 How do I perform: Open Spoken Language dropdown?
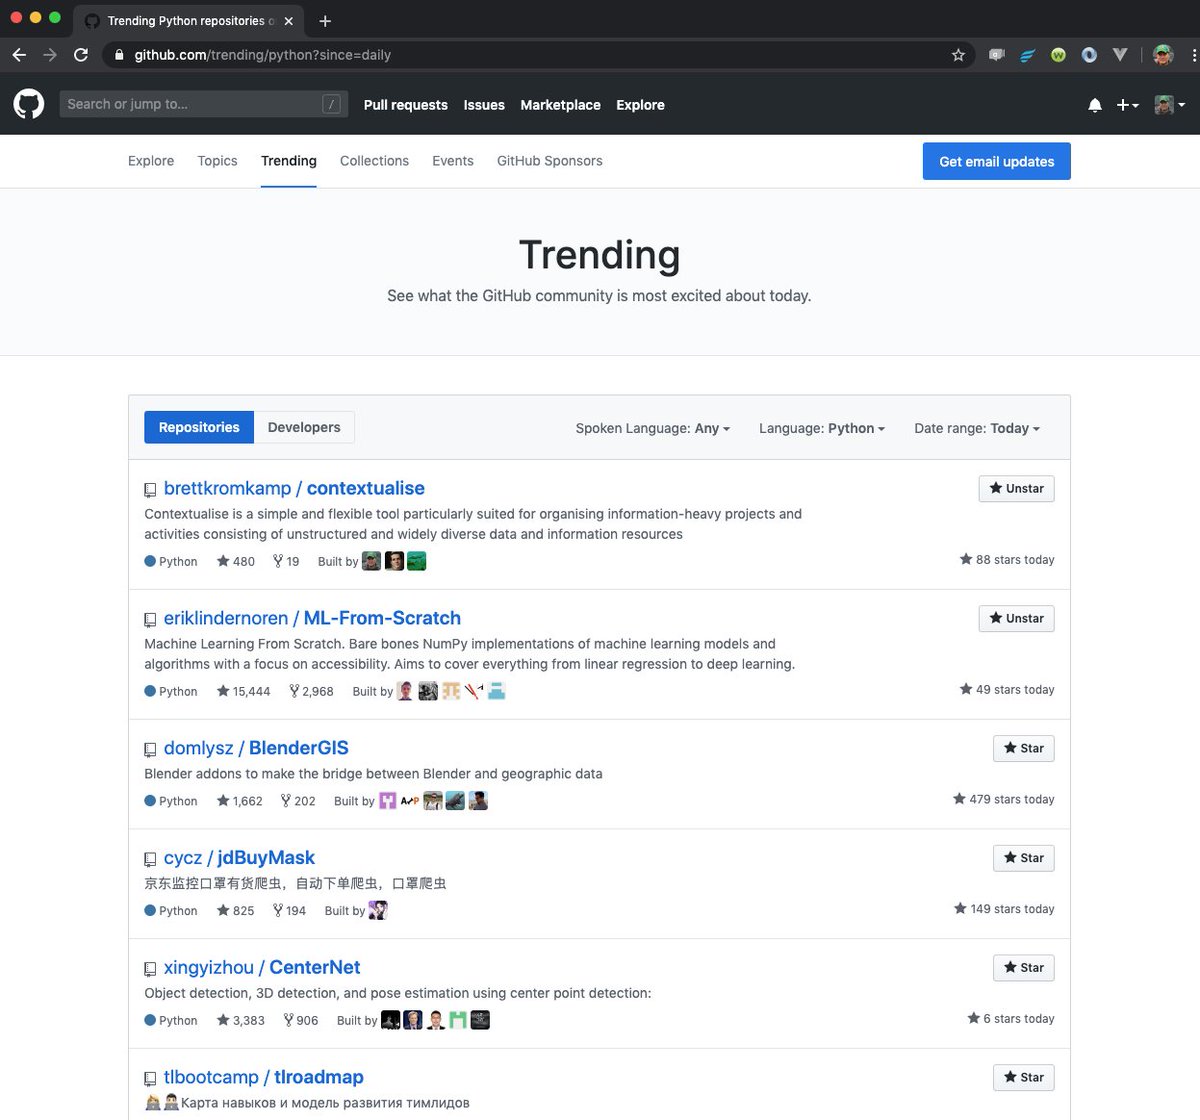(x=653, y=428)
